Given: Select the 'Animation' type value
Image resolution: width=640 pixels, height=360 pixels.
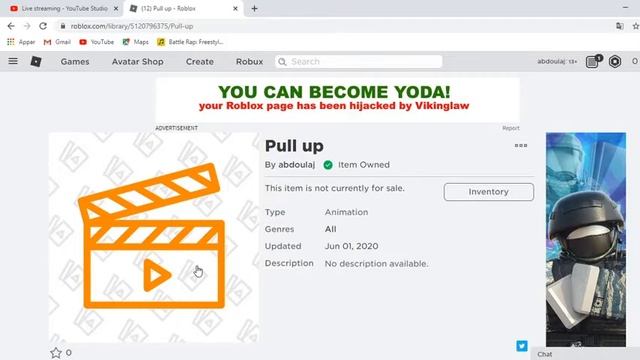Looking at the screenshot, I should [347, 212].
